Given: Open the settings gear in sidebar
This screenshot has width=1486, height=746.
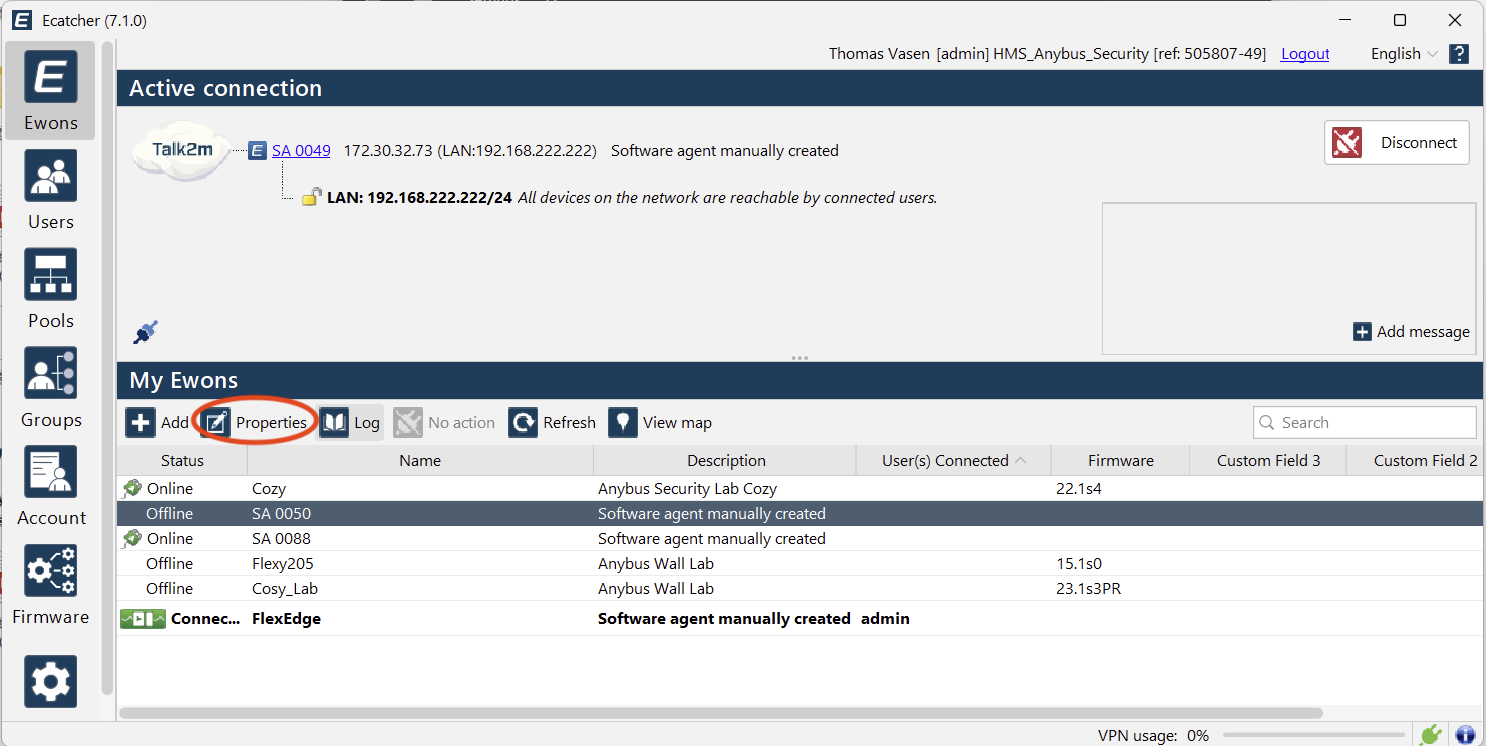Looking at the screenshot, I should tap(50, 682).
